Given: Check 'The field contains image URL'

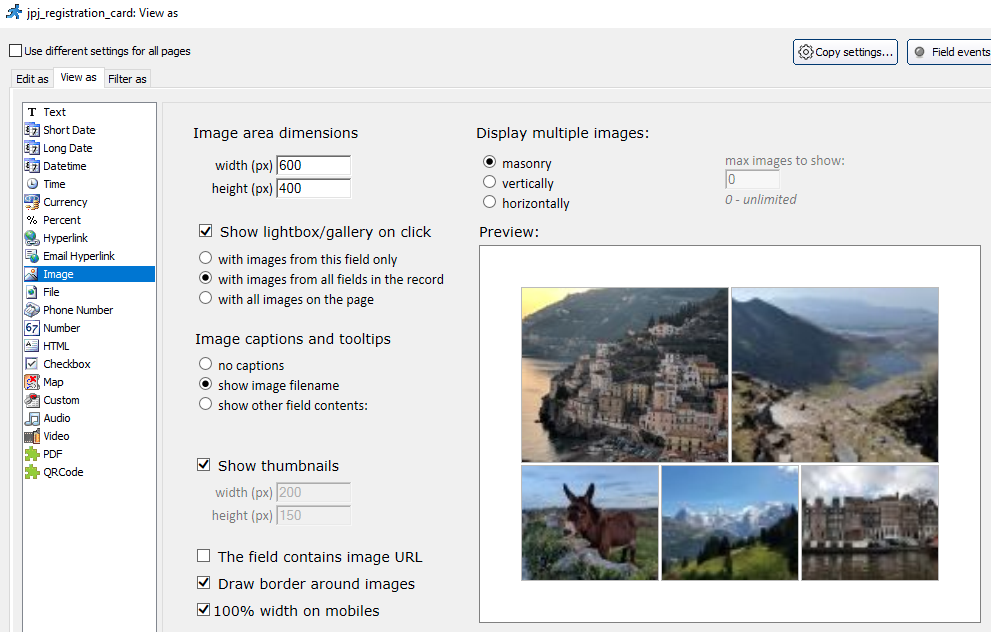Looking at the screenshot, I should click(x=204, y=557).
